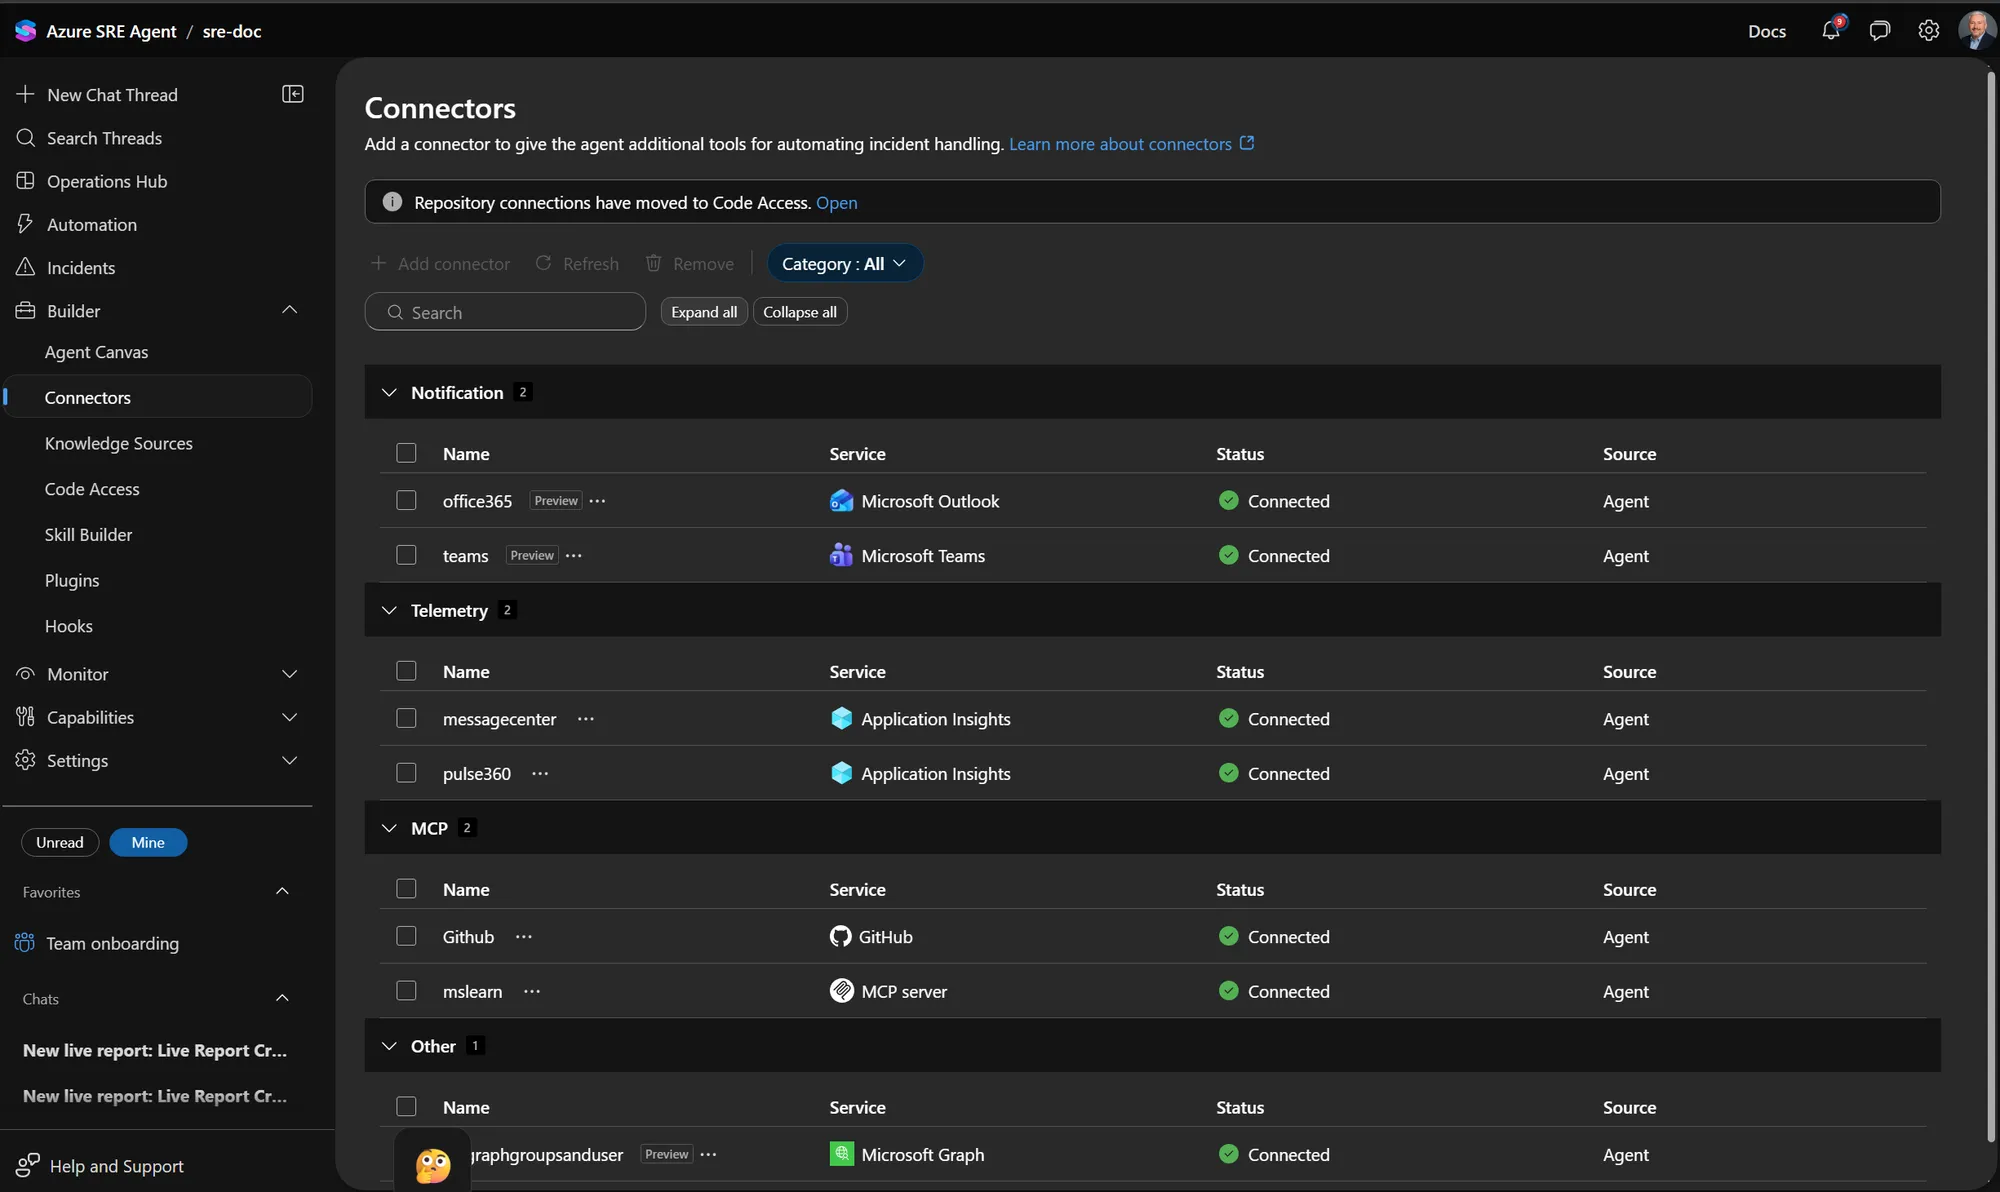The height and width of the screenshot is (1192, 2000).
Task: Open Skill Builder in sidebar
Action: 88,535
